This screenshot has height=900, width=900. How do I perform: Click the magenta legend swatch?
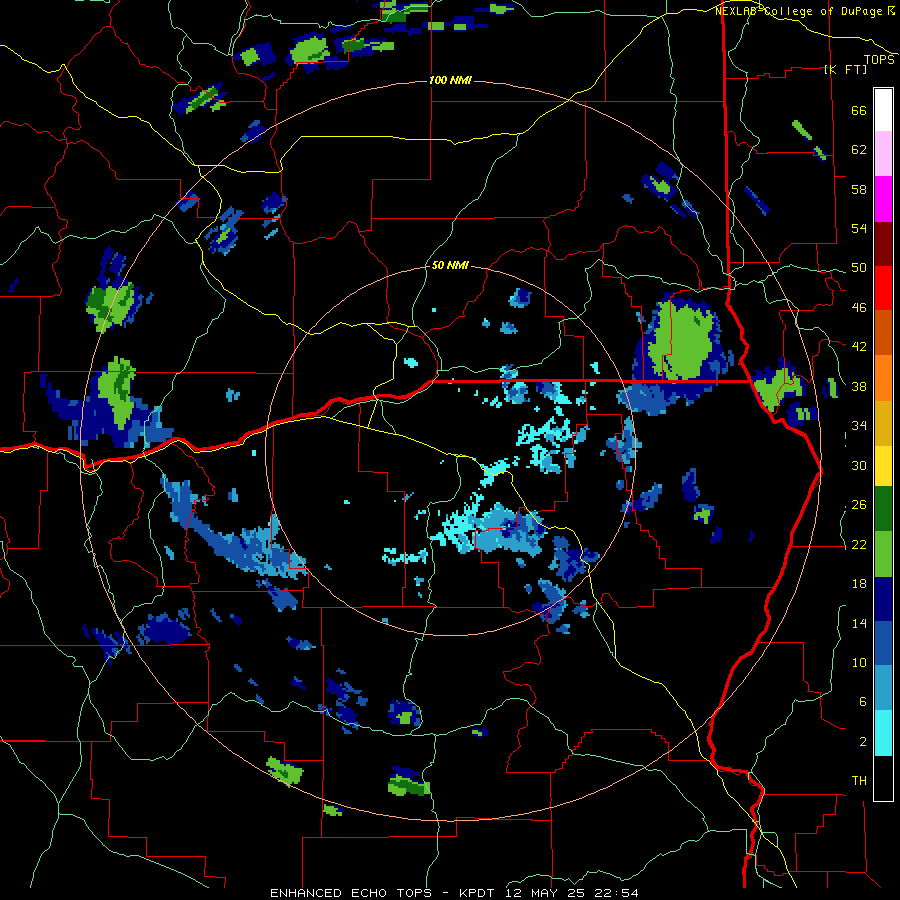tap(883, 199)
